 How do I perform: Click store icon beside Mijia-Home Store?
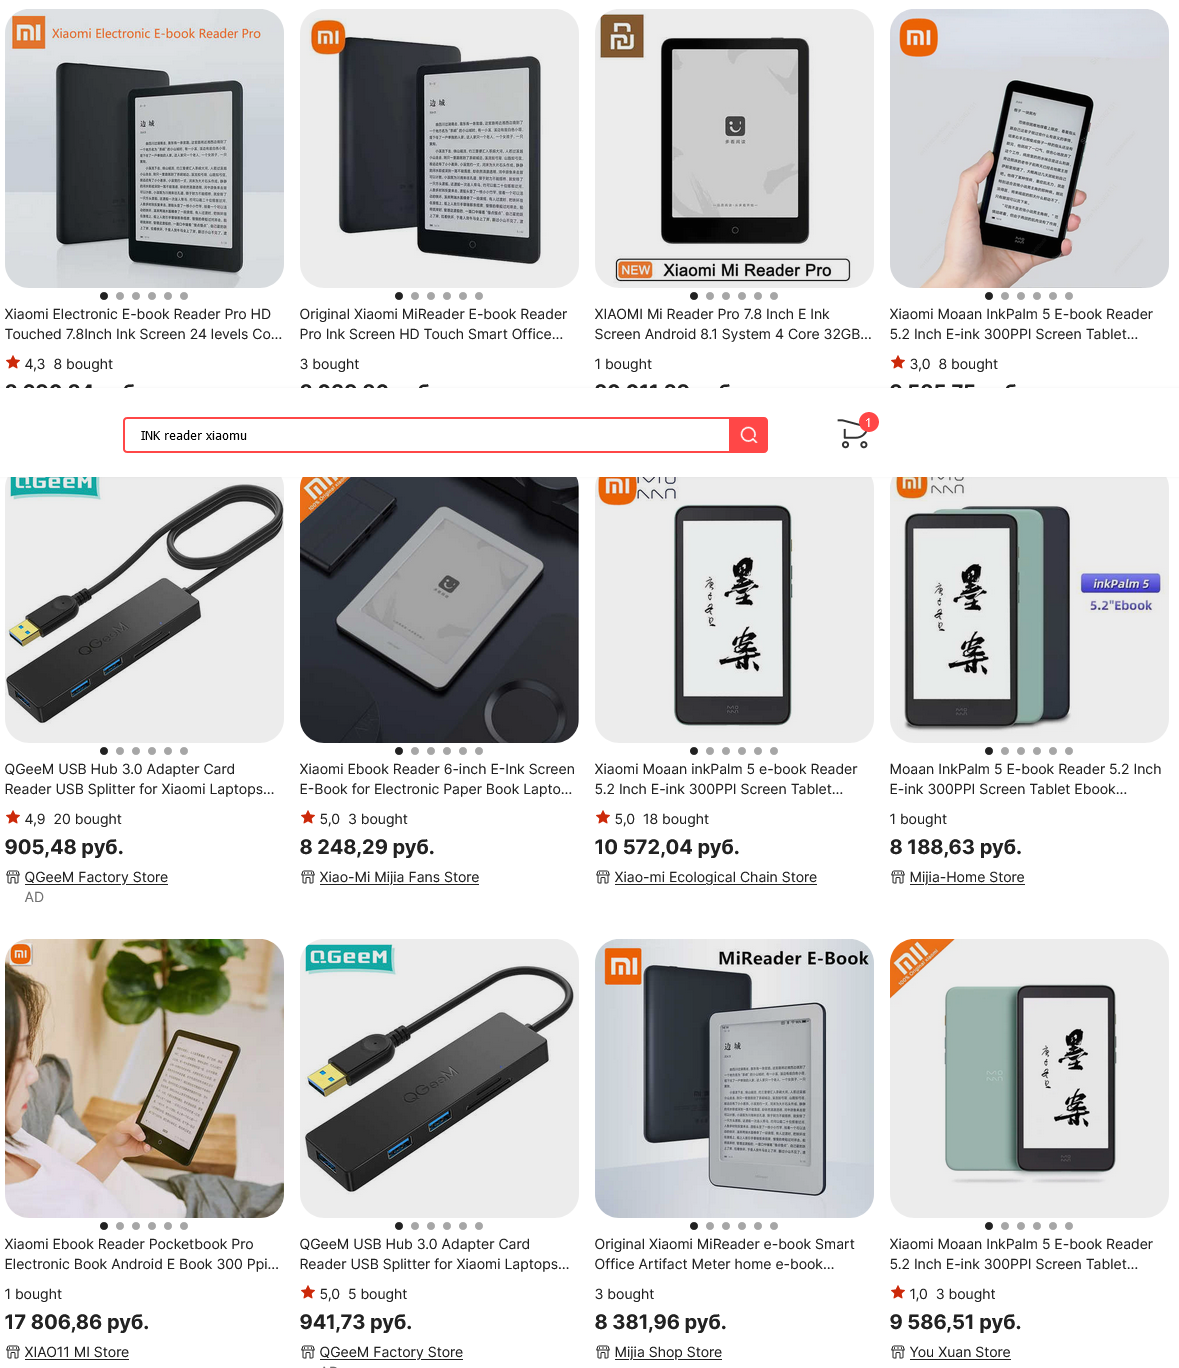pyautogui.click(x=898, y=877)
